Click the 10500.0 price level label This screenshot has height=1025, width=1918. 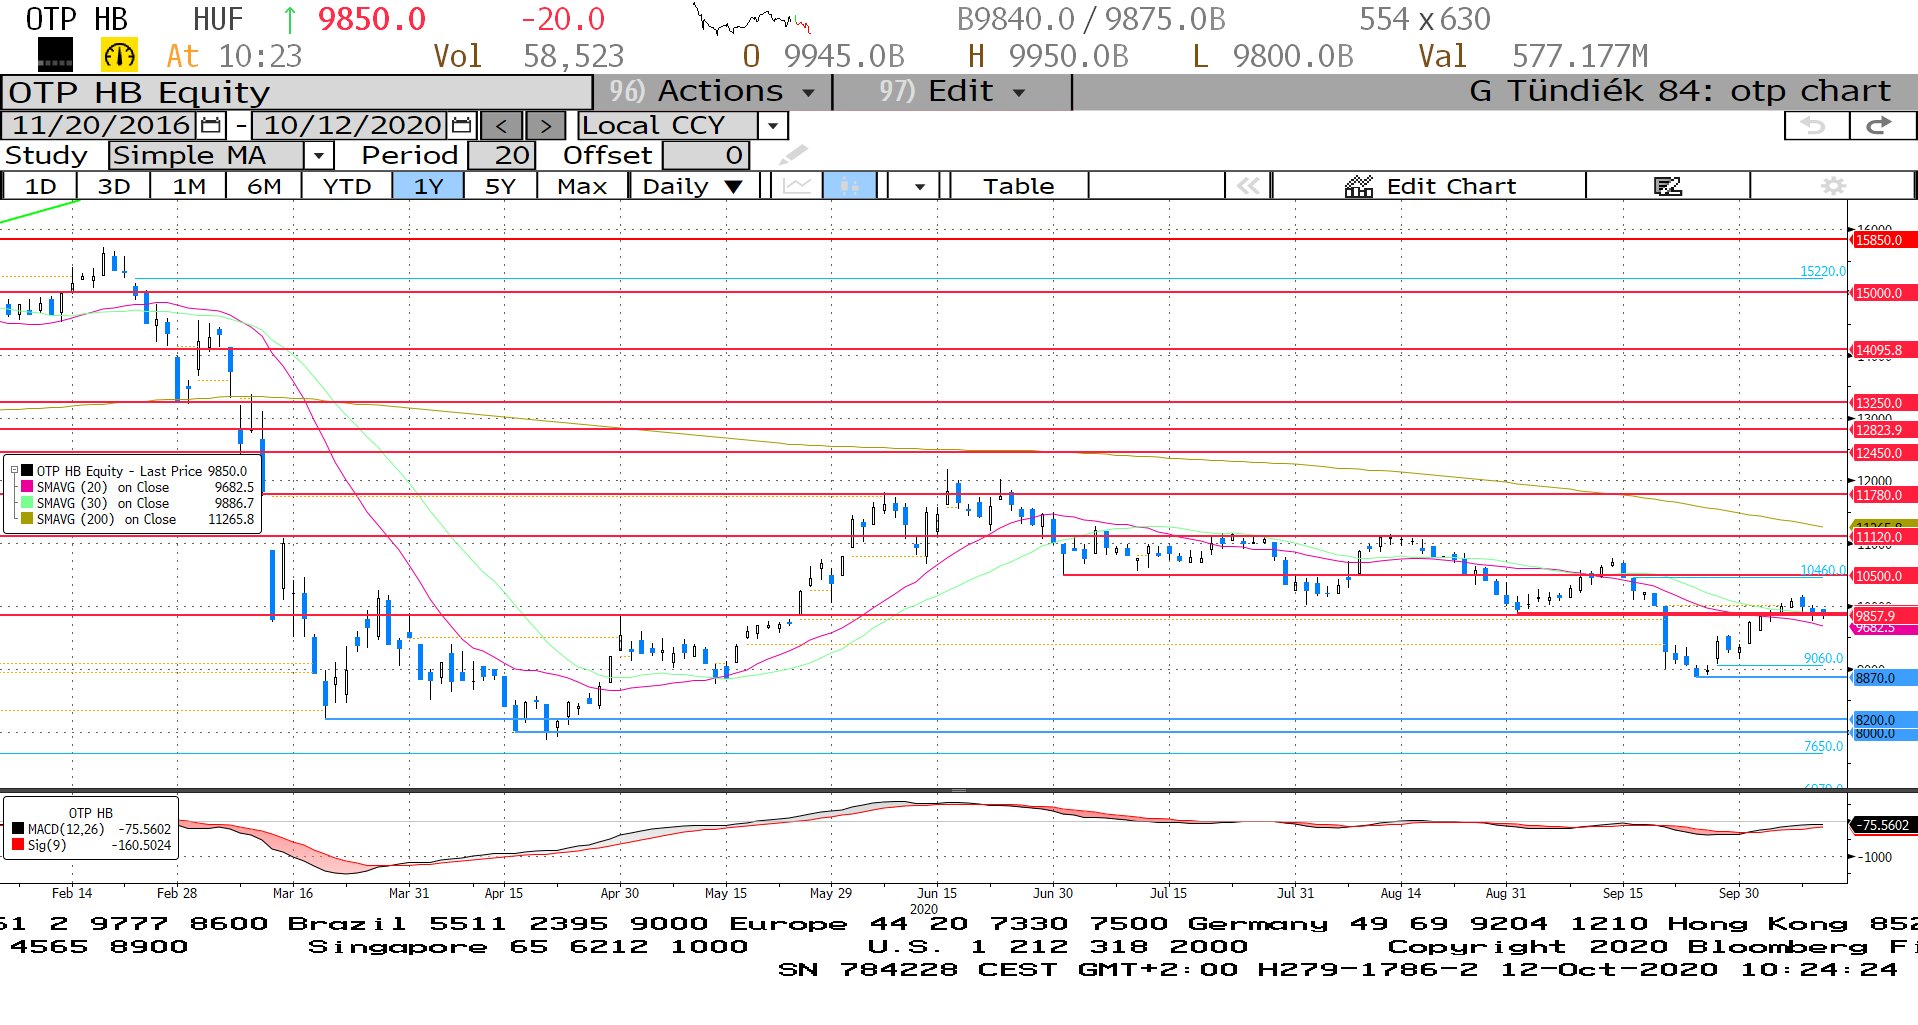click(1884, 576)
